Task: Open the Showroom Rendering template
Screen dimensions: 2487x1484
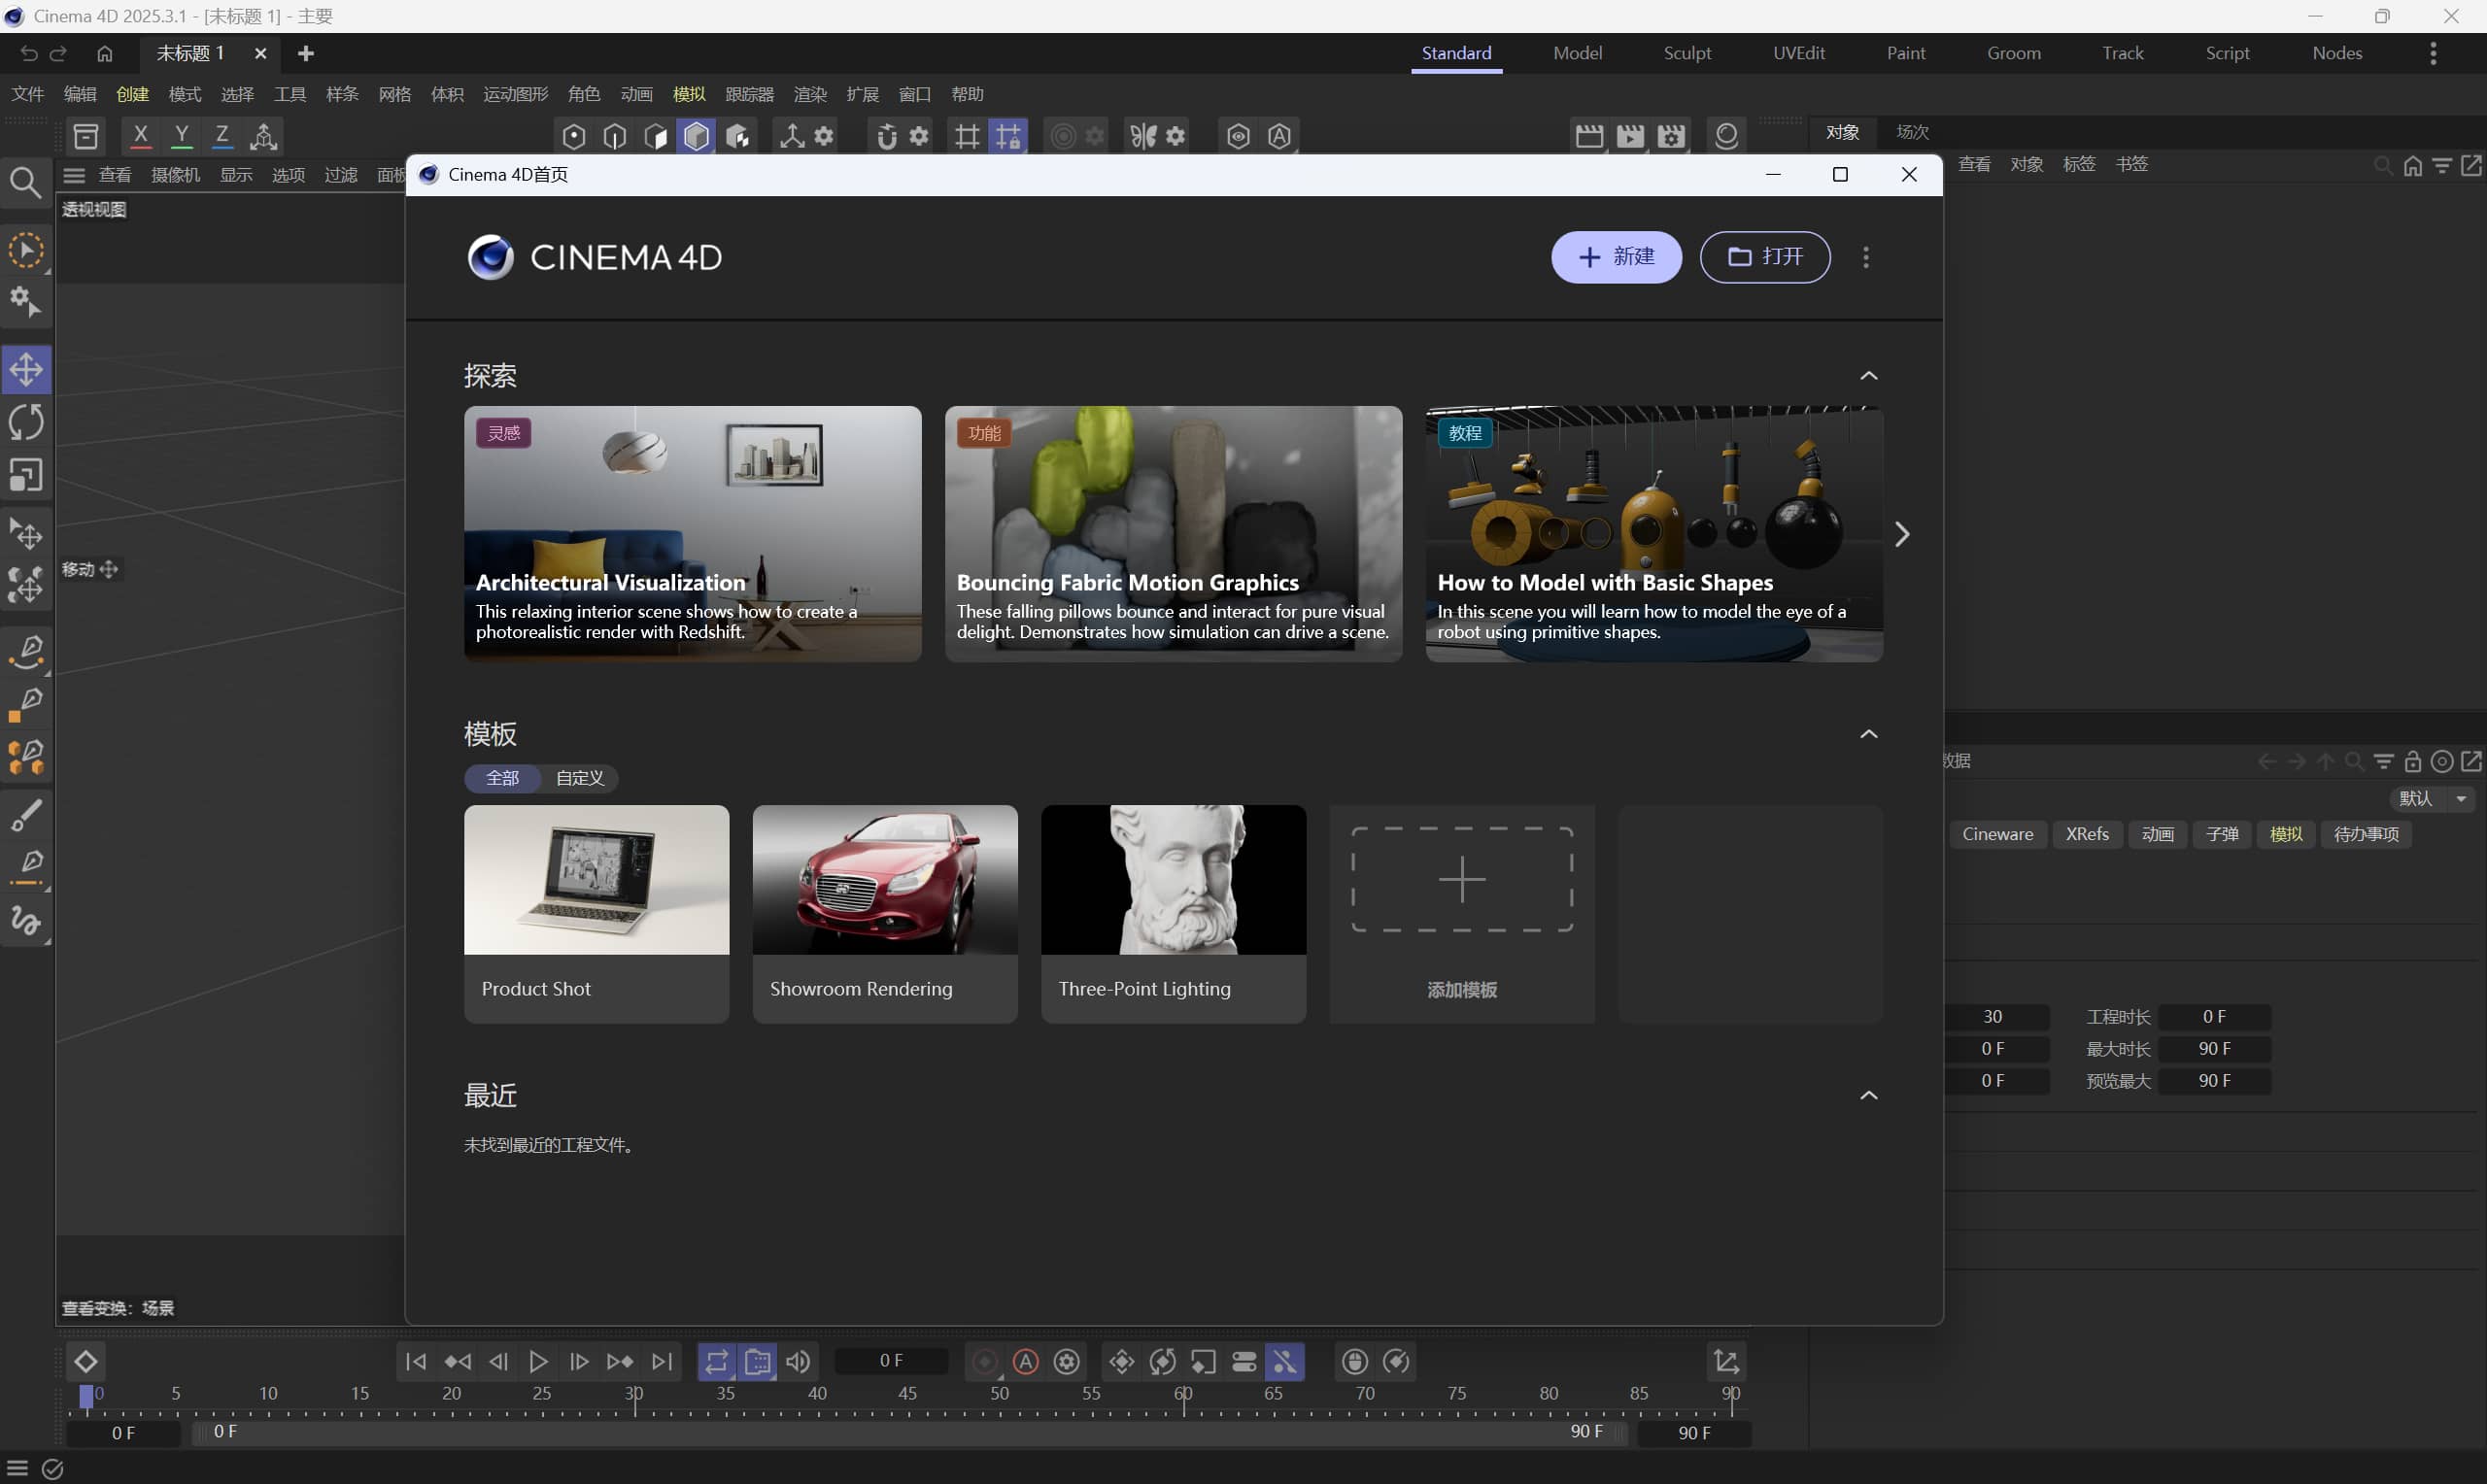Action: coord(885,913)
